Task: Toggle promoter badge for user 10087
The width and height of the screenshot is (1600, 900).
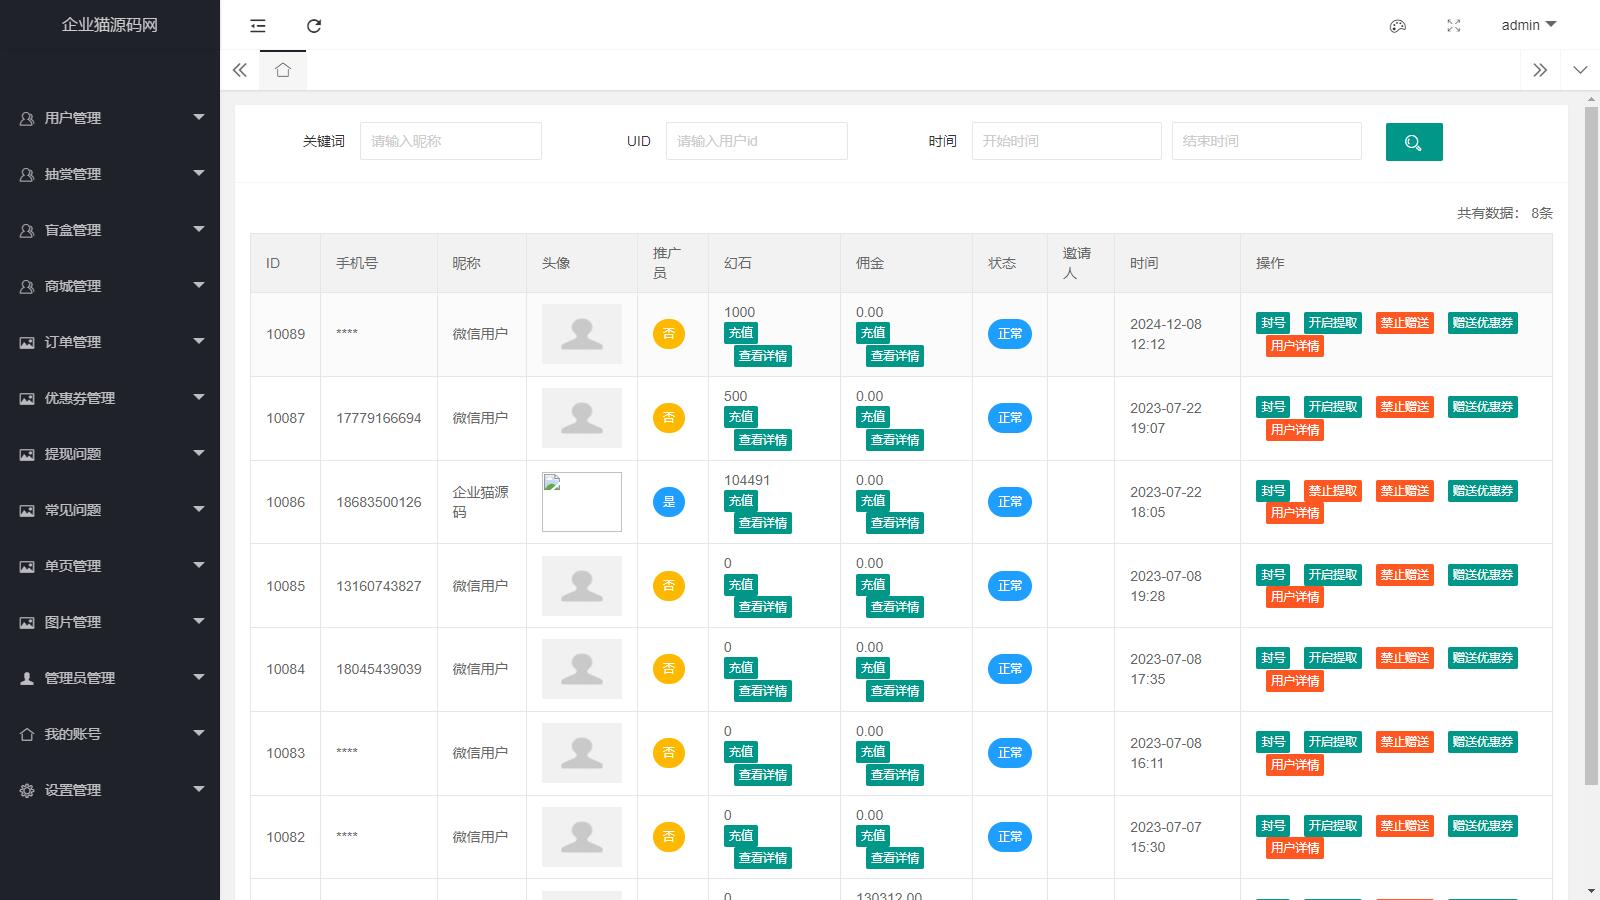Action: (669, 418)
